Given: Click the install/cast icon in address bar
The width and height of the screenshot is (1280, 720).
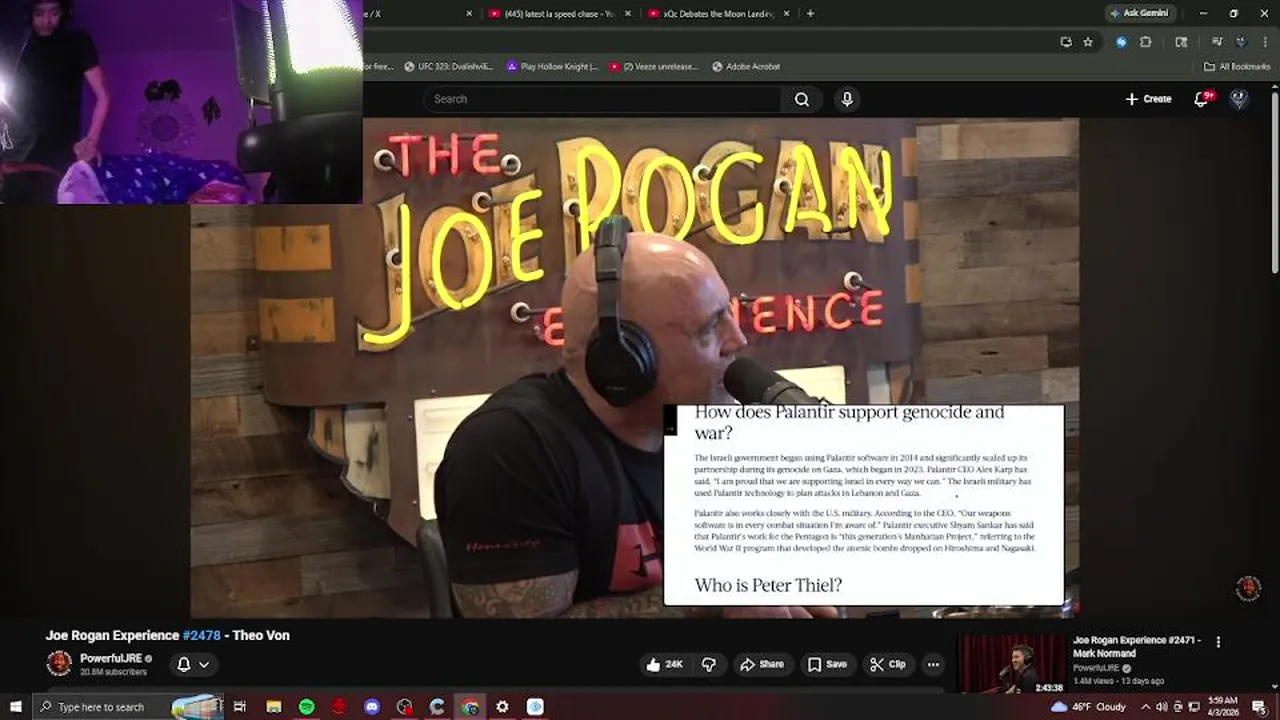Looking at the screenshot, I should click(1066, 42).
